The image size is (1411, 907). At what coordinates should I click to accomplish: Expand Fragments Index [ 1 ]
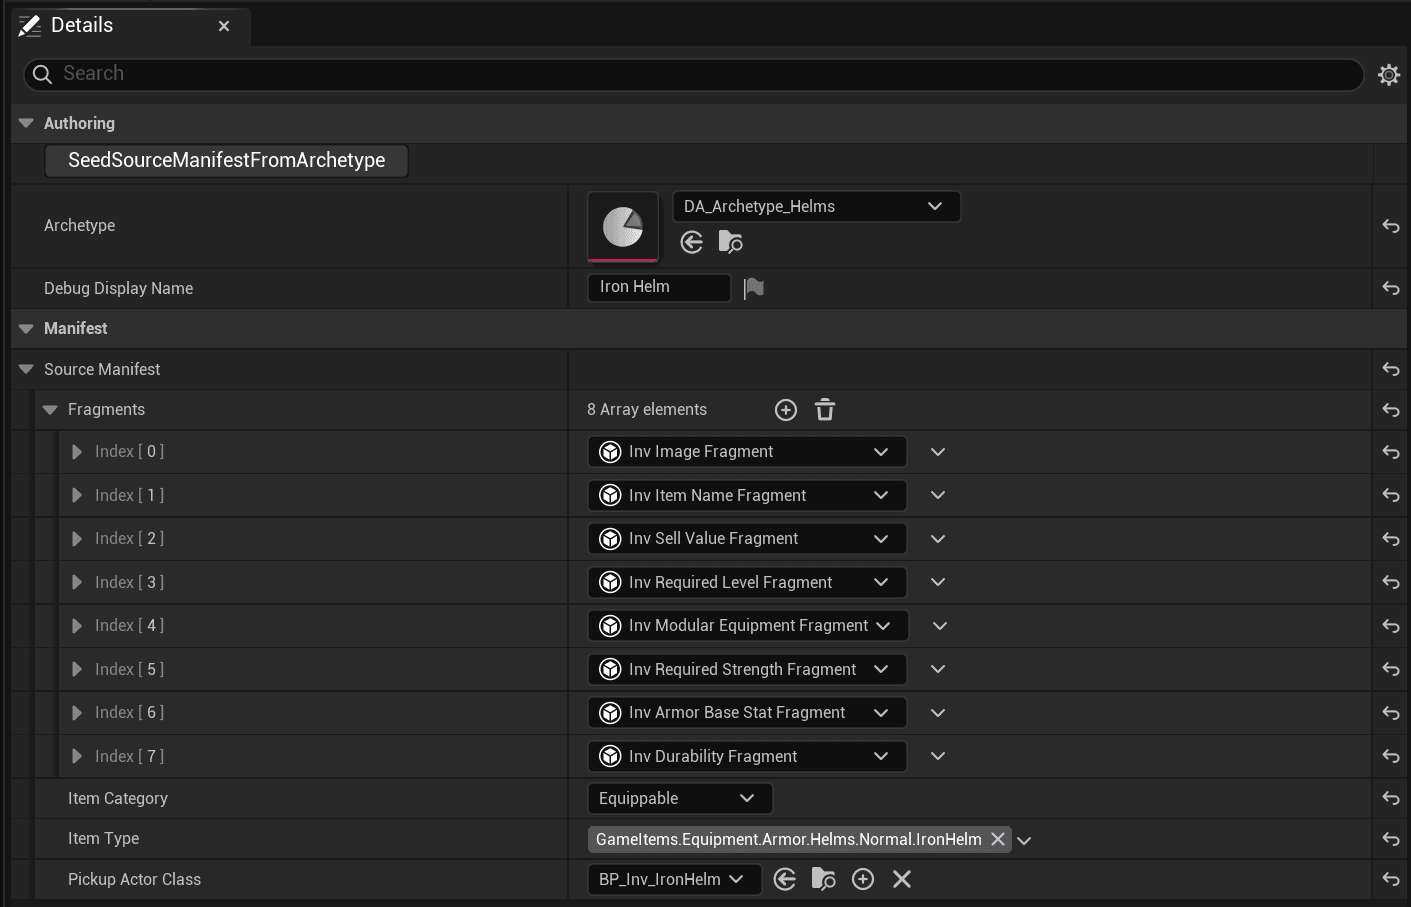click(x=77, y=495)
